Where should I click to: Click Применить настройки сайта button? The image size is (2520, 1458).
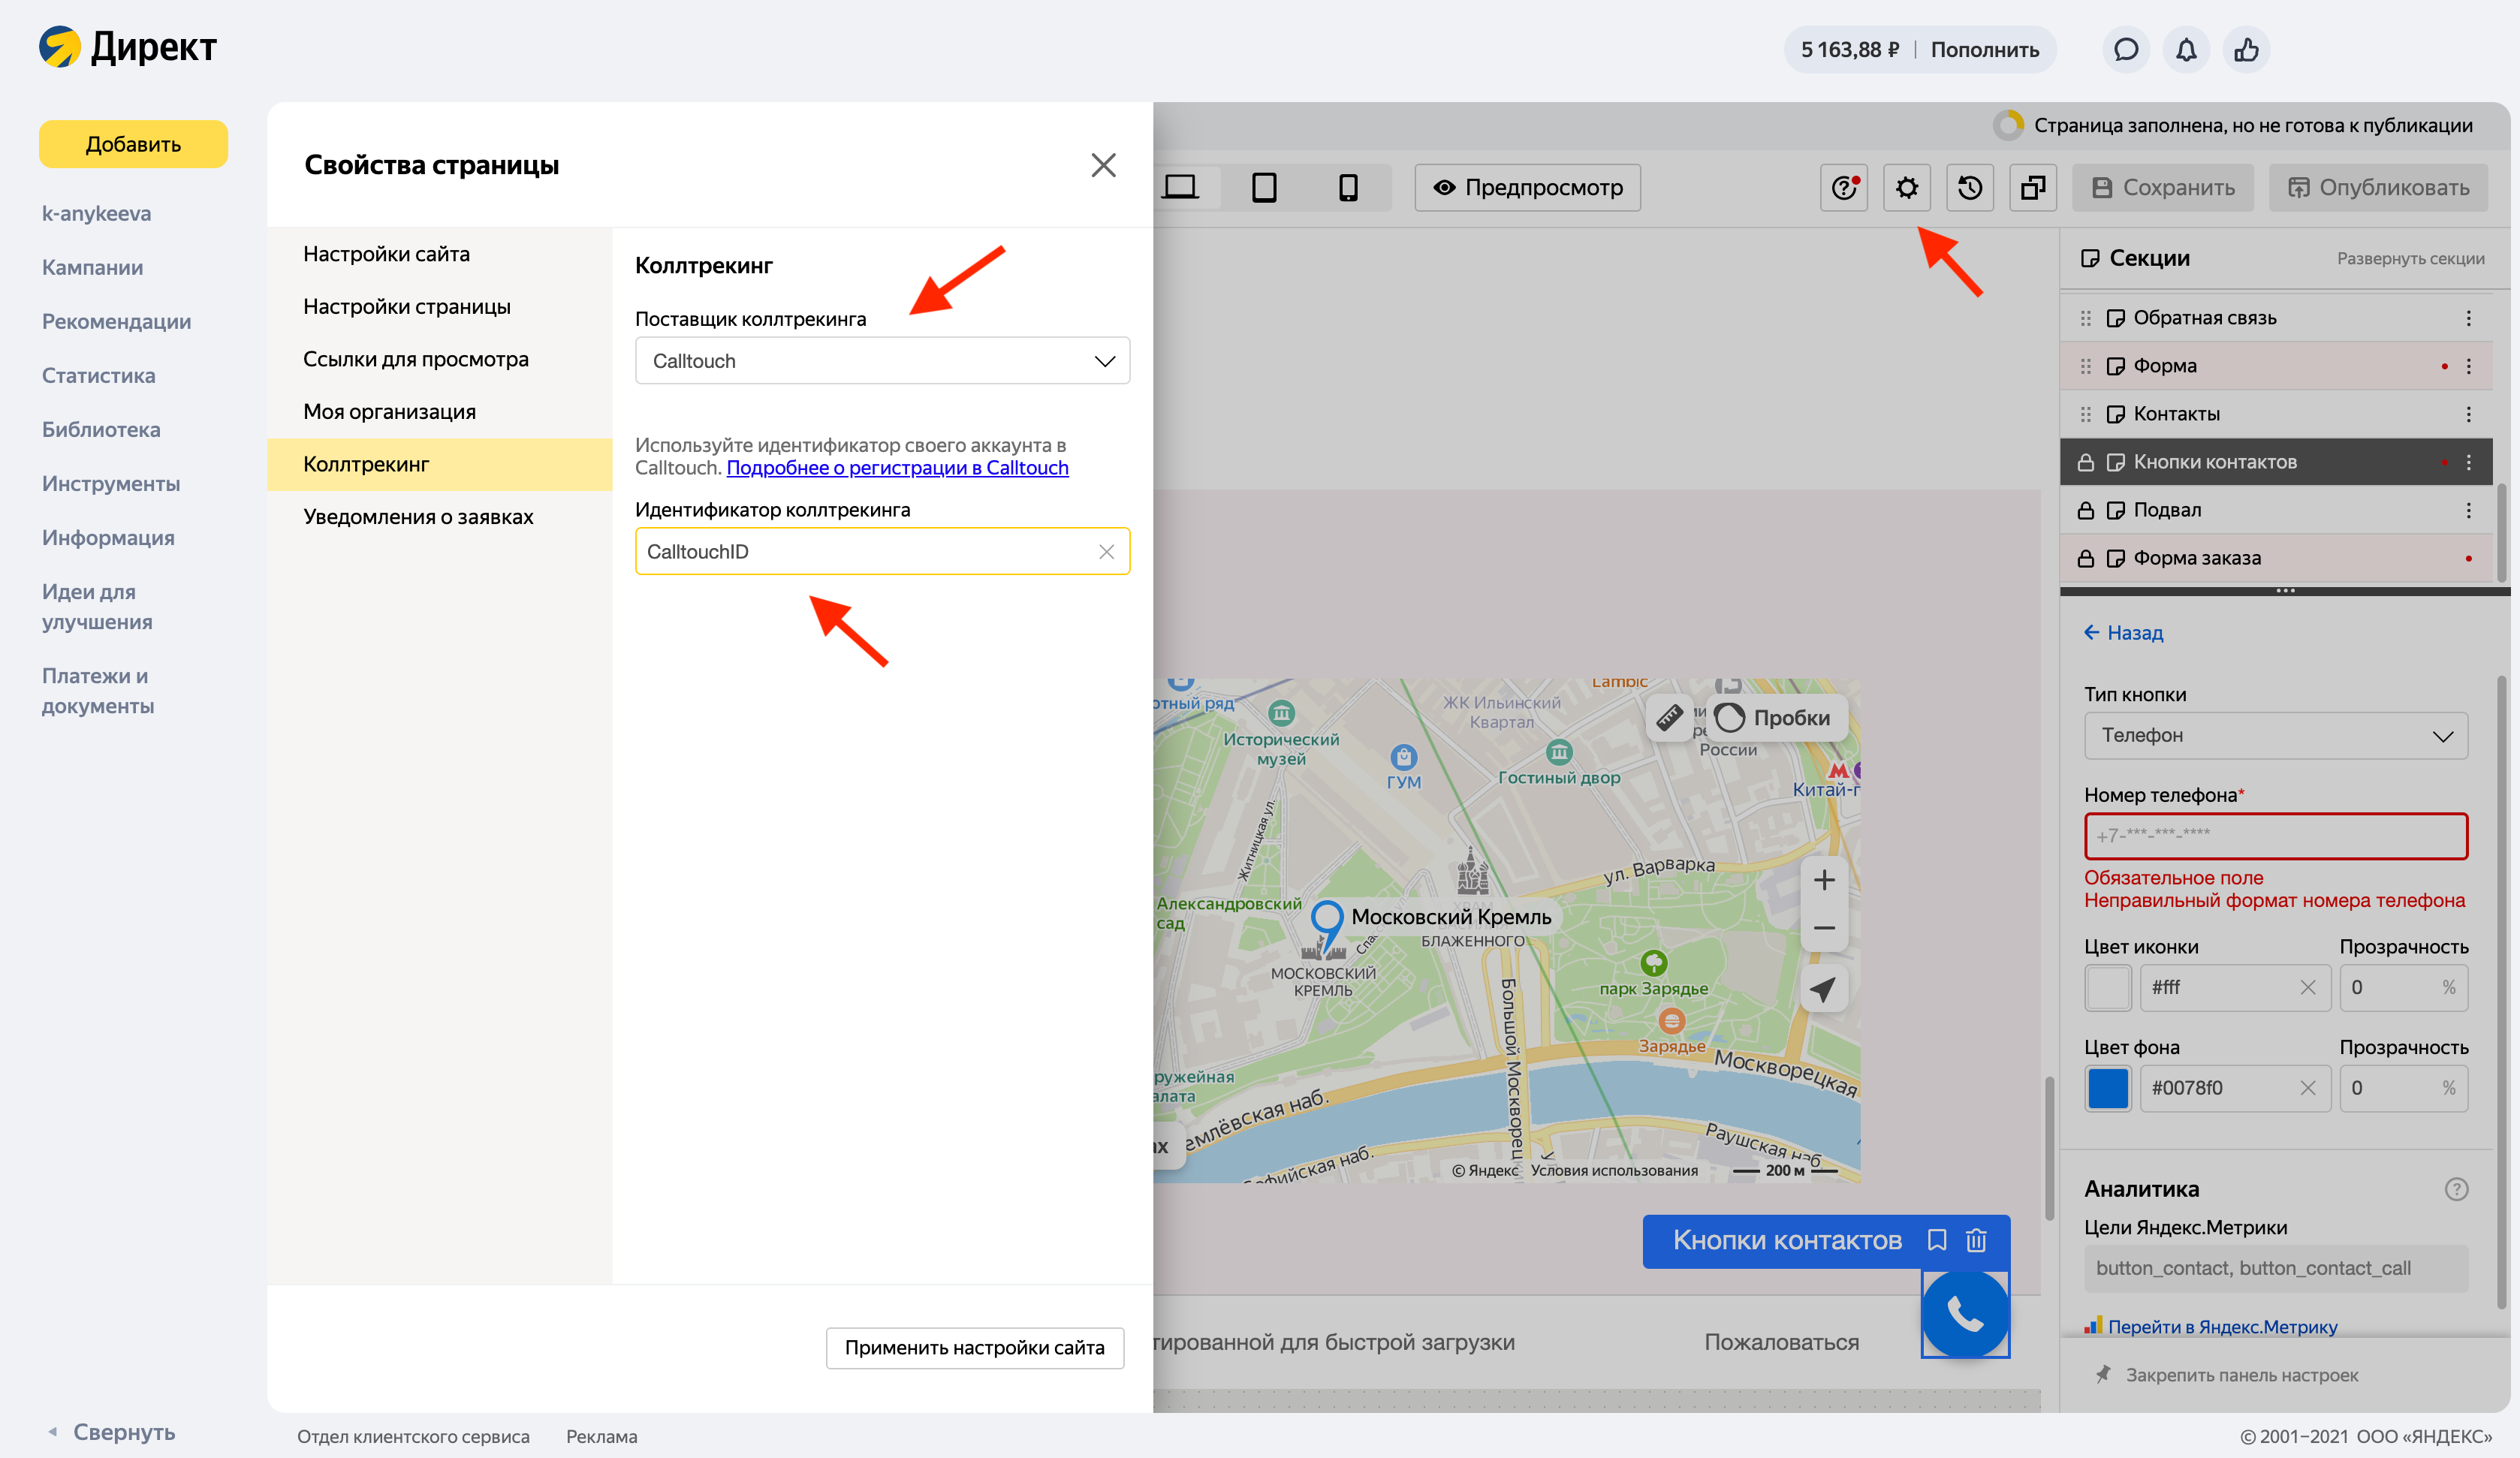click(x=974, y=1347)
